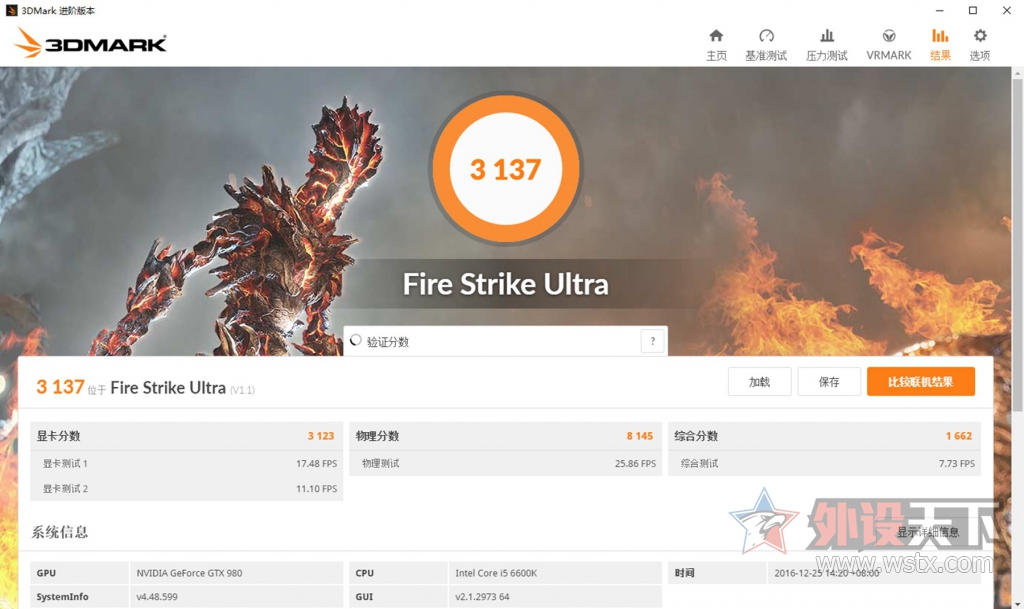
Task: Click the 17.48 FPS value
Action: tap(317, 463)
